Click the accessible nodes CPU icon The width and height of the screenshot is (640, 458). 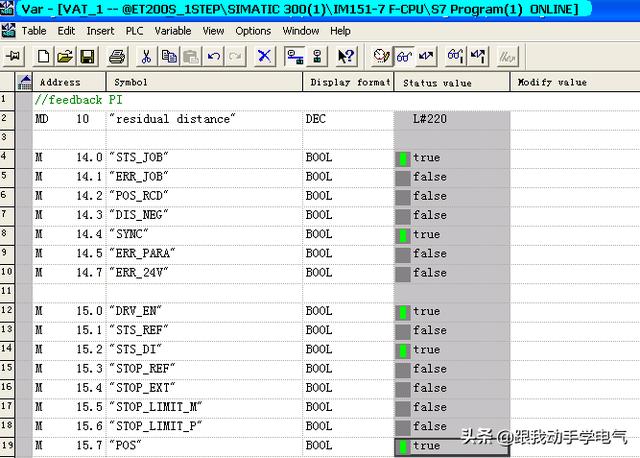click(317, 56)
